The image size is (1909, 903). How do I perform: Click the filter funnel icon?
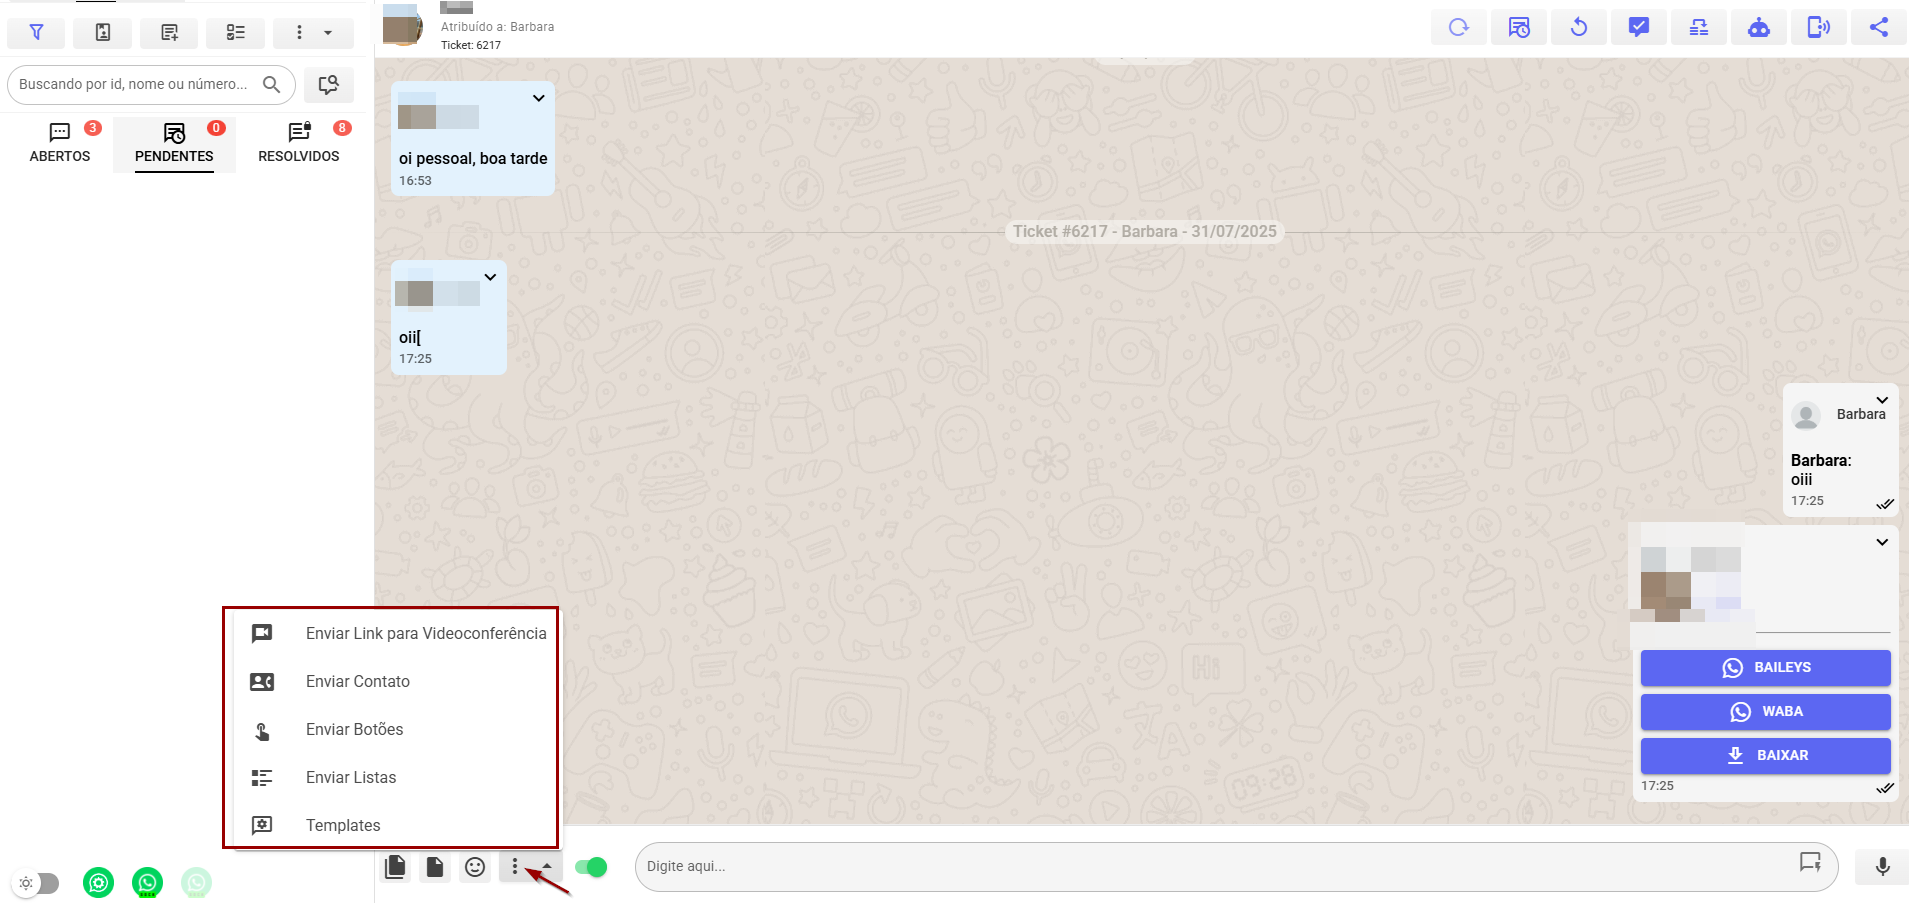(36, 33)
